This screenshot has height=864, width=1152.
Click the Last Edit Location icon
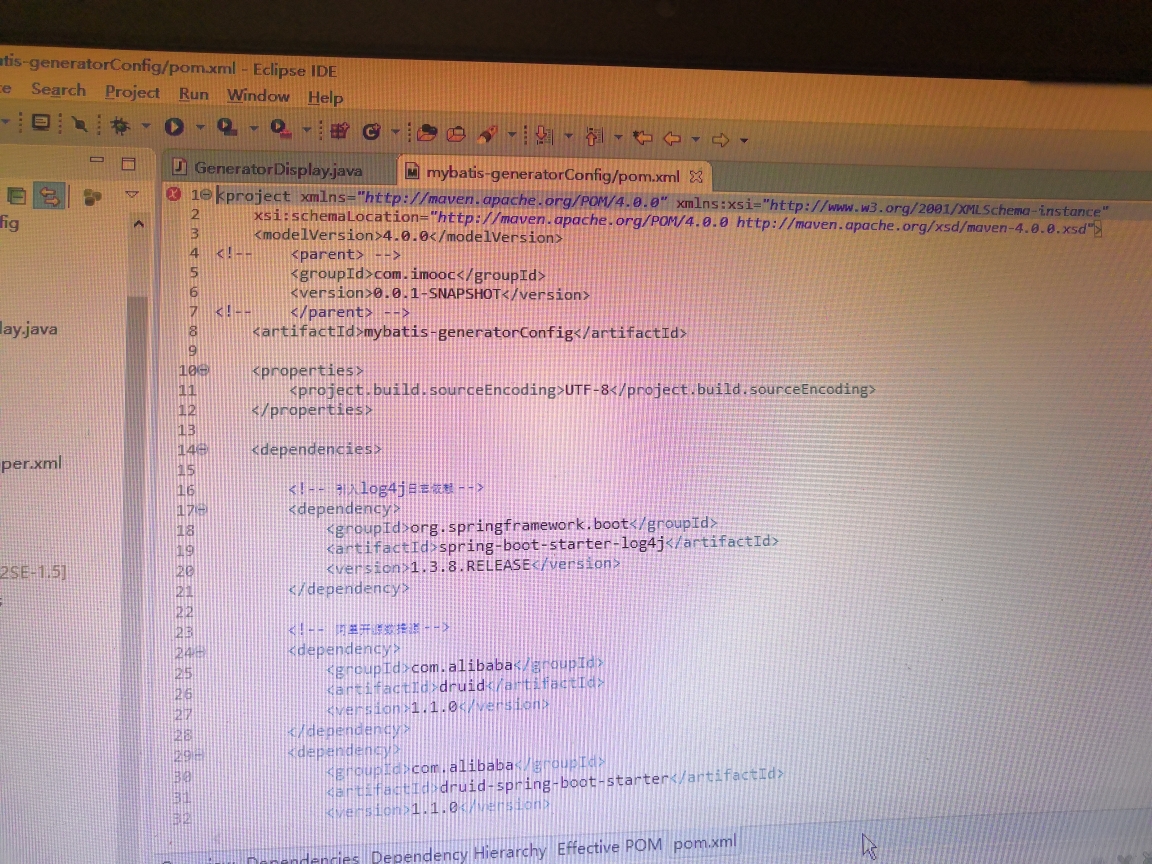643,137
